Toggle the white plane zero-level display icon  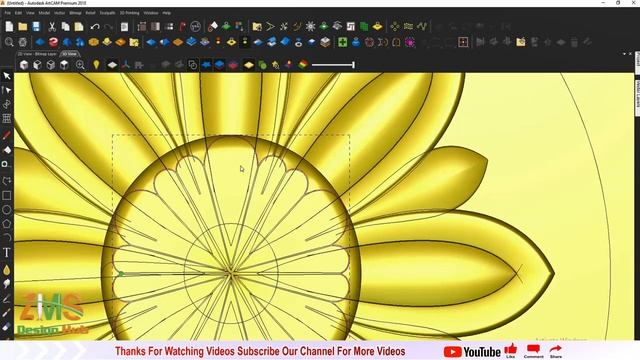pos(112,65)
